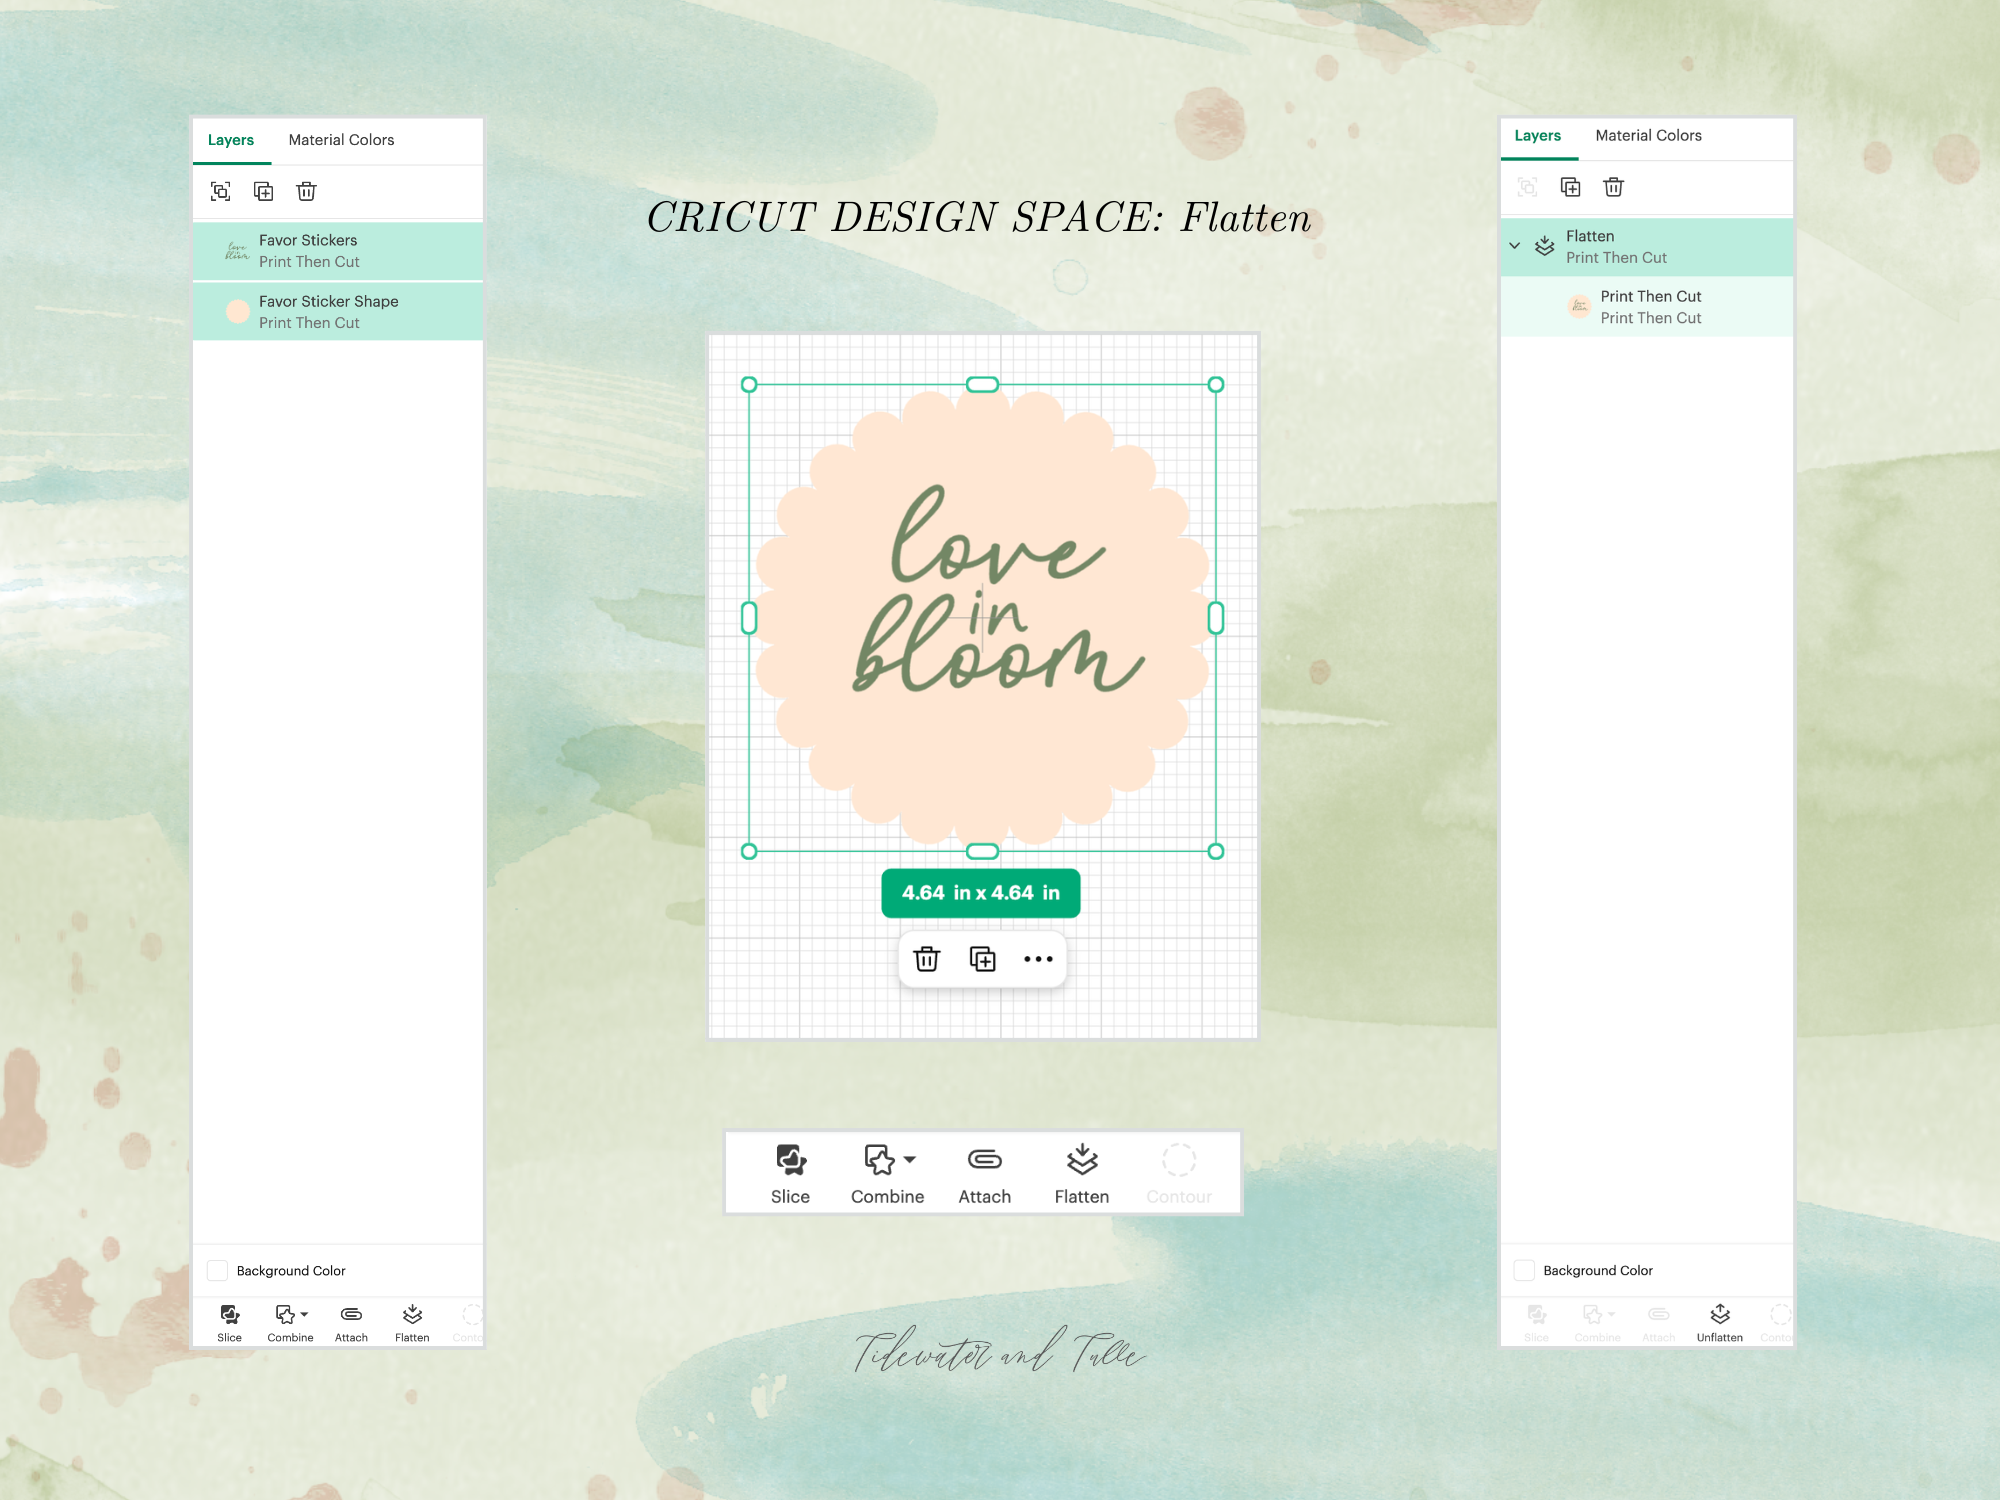Click Combine tool in left panel footer
This screenshot has height=1500, width=2000.
pos(290,1323)
